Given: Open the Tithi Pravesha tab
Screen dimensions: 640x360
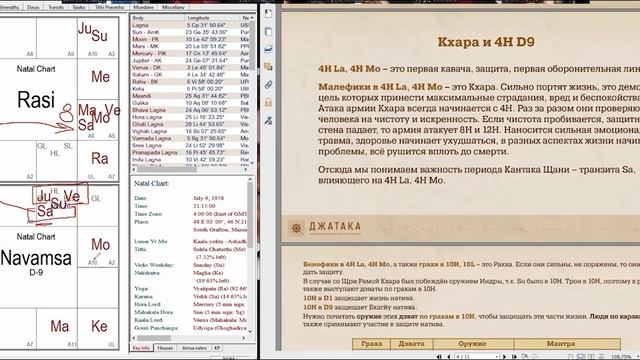Looking at the screenshot, I should coord(109,7).
